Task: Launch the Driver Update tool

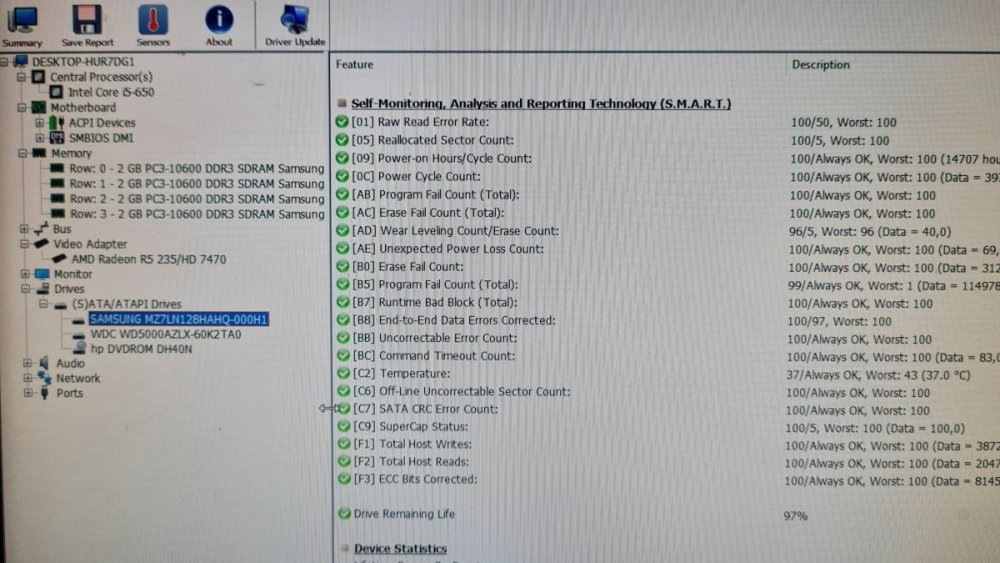Action: click(295, 24)
